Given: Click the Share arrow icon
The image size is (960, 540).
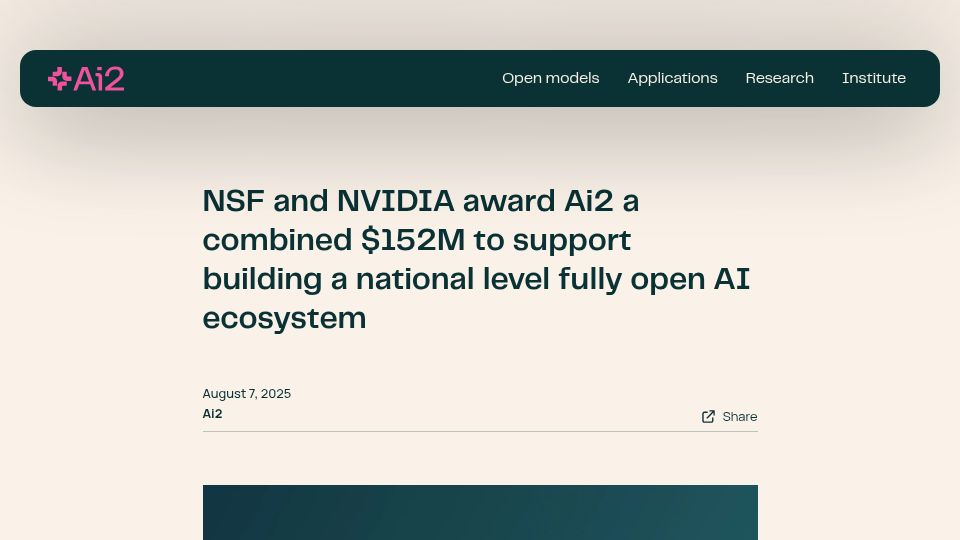Looking at the screenshot, I should coord(708,417).
